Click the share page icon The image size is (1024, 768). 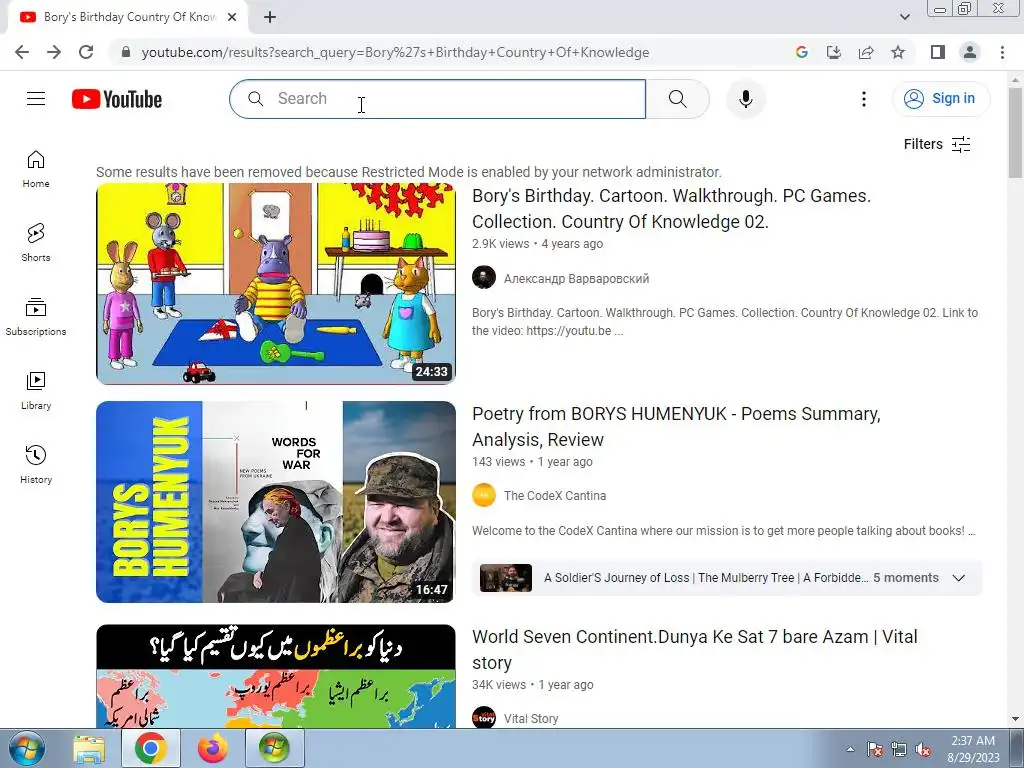[866, 52]
